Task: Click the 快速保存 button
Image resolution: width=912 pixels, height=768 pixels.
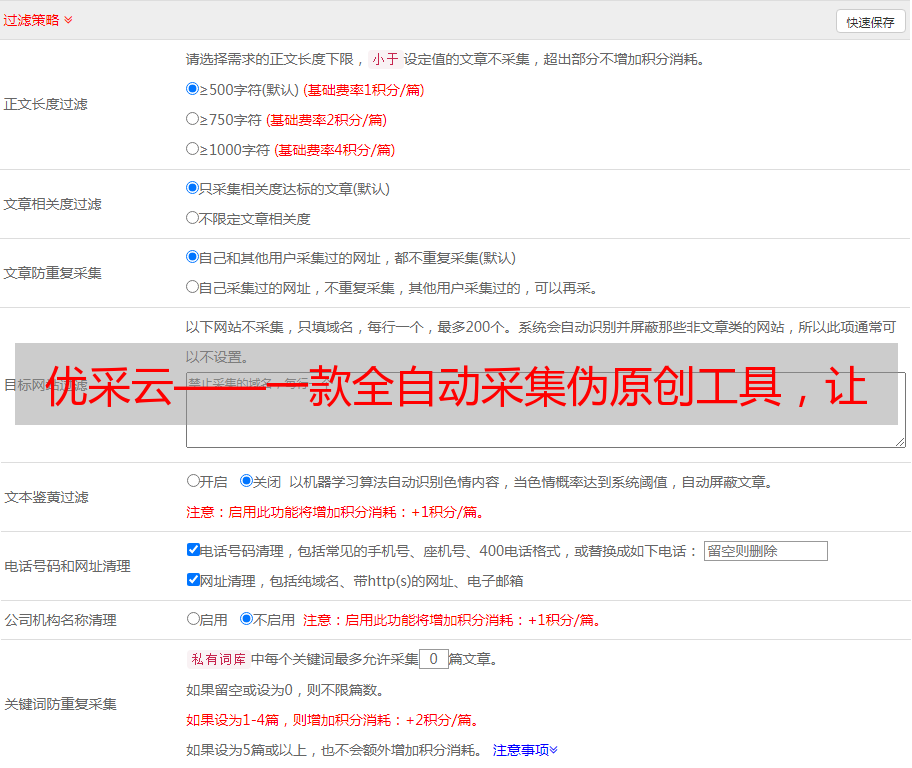Action: pyautogui.click(x=870, y=22)
